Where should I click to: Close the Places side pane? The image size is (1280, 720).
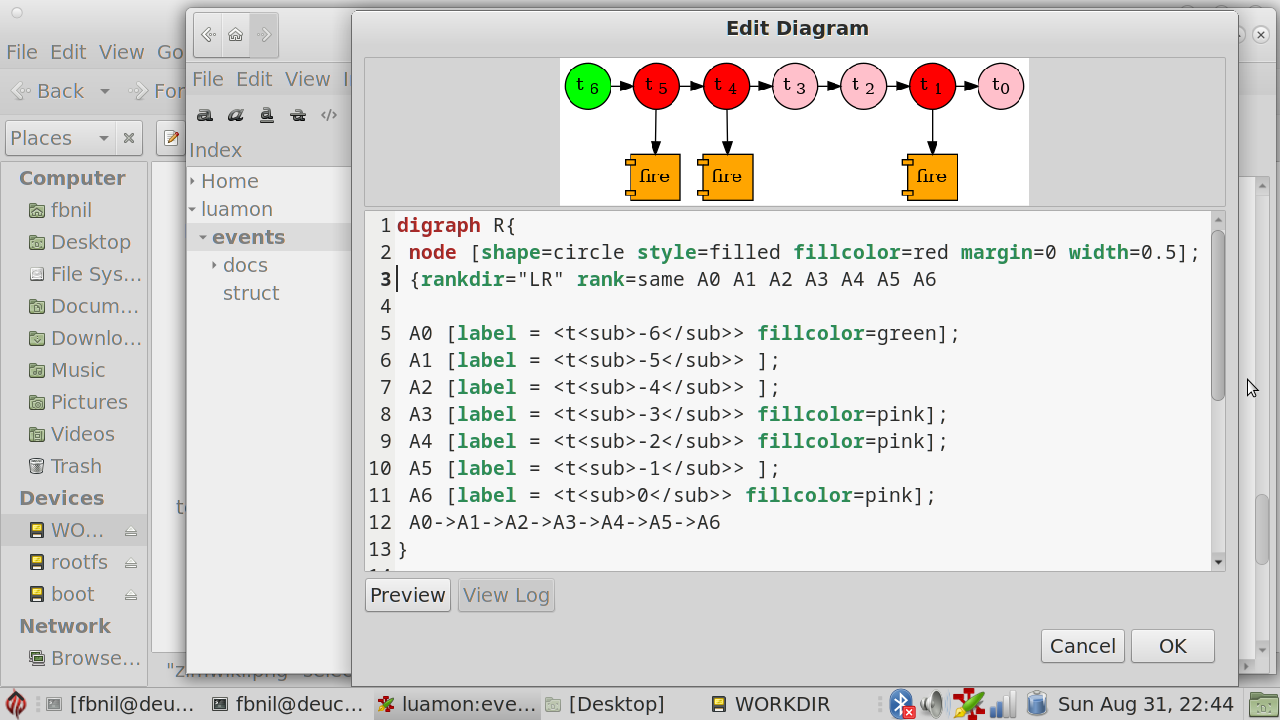(x=129, y=138)
